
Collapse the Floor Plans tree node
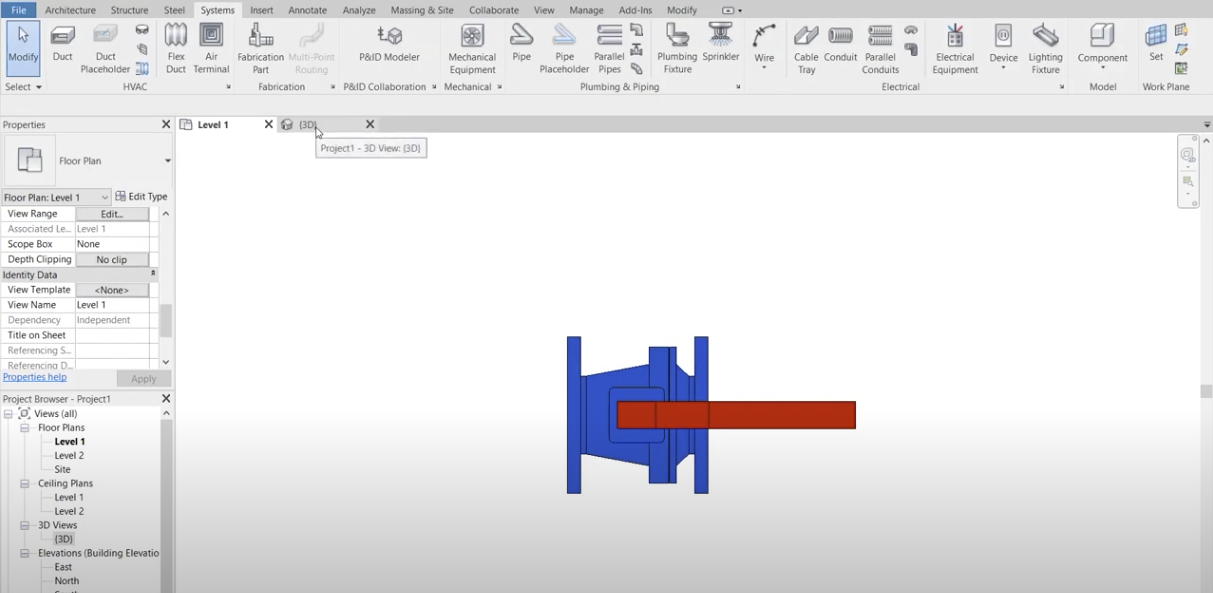(25, 428)
